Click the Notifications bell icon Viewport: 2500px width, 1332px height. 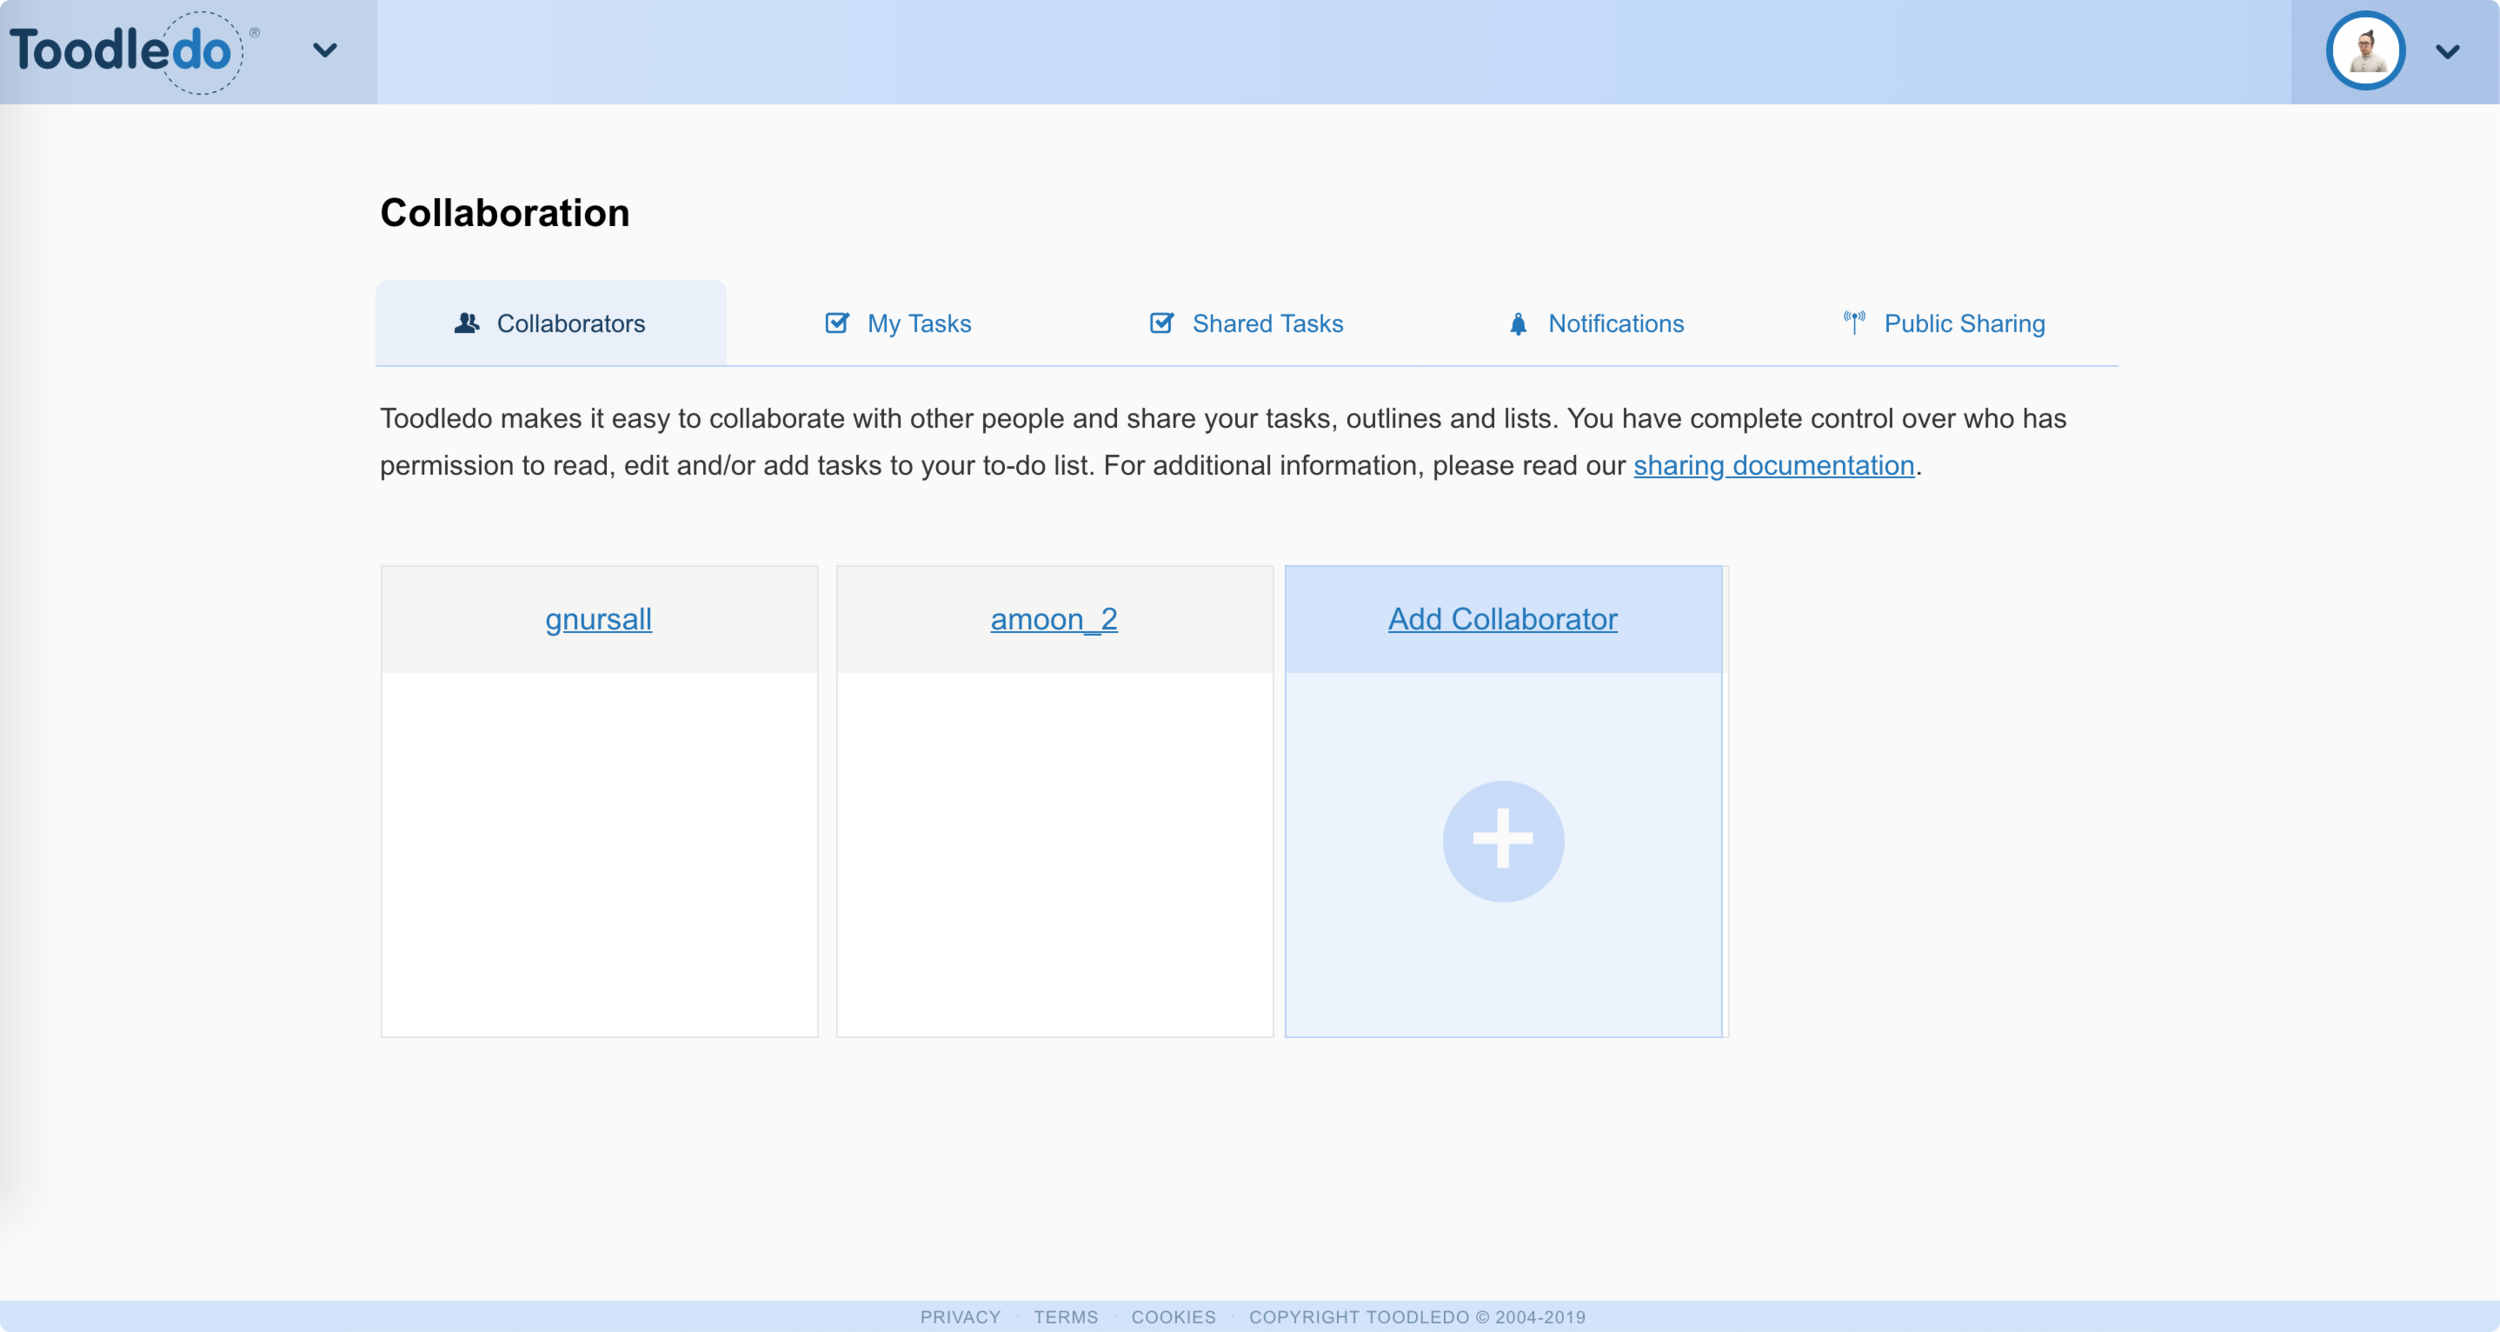pos(1518,323)
